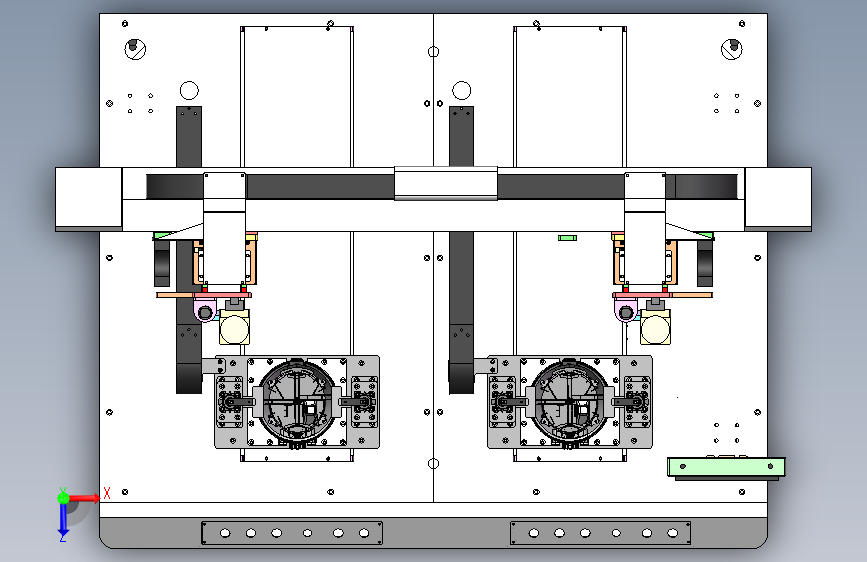Select the right fixture's right side clamp
Image resolution: width=867 pixels, height=562 pixels.
pyautogui.click(x=636, y=402)
